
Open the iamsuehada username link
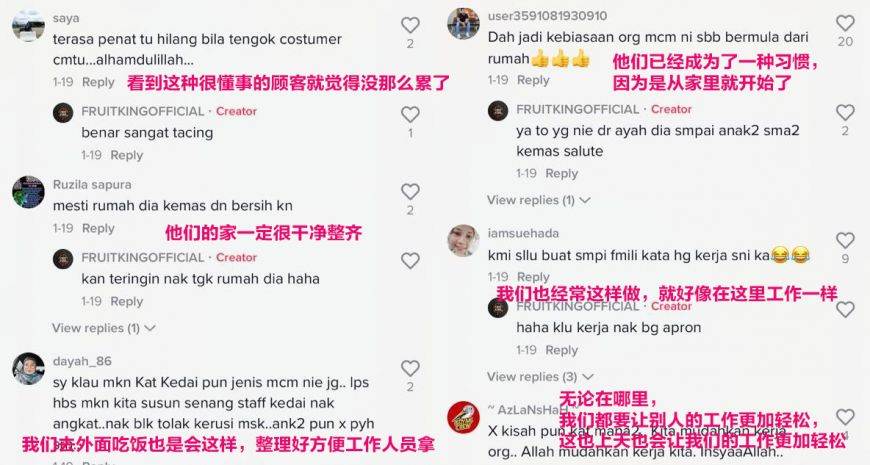(523, 233)
